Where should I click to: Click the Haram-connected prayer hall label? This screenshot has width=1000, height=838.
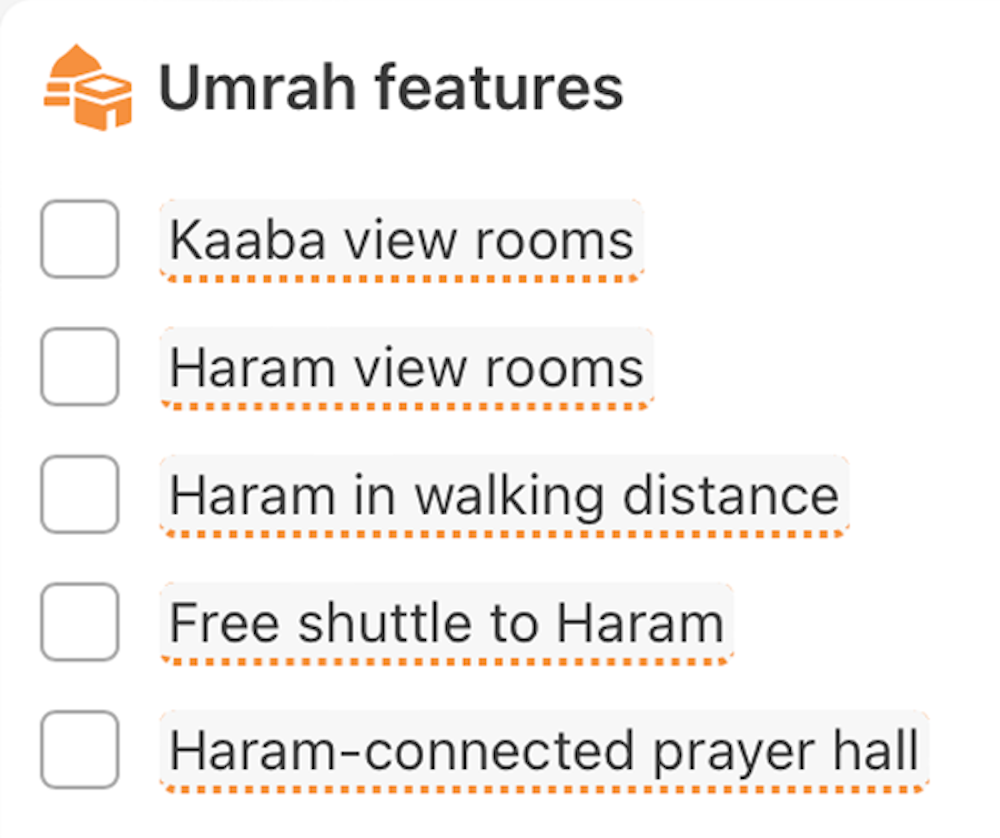pyautogui.click(x=544, y=751)
